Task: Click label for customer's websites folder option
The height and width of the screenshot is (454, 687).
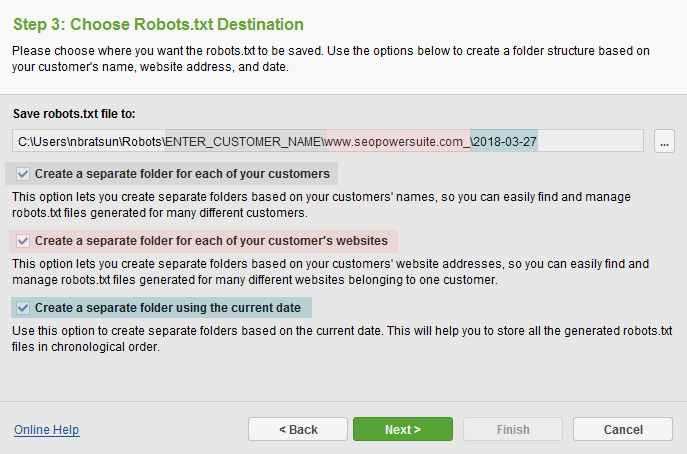Action: tap(211, 241)
